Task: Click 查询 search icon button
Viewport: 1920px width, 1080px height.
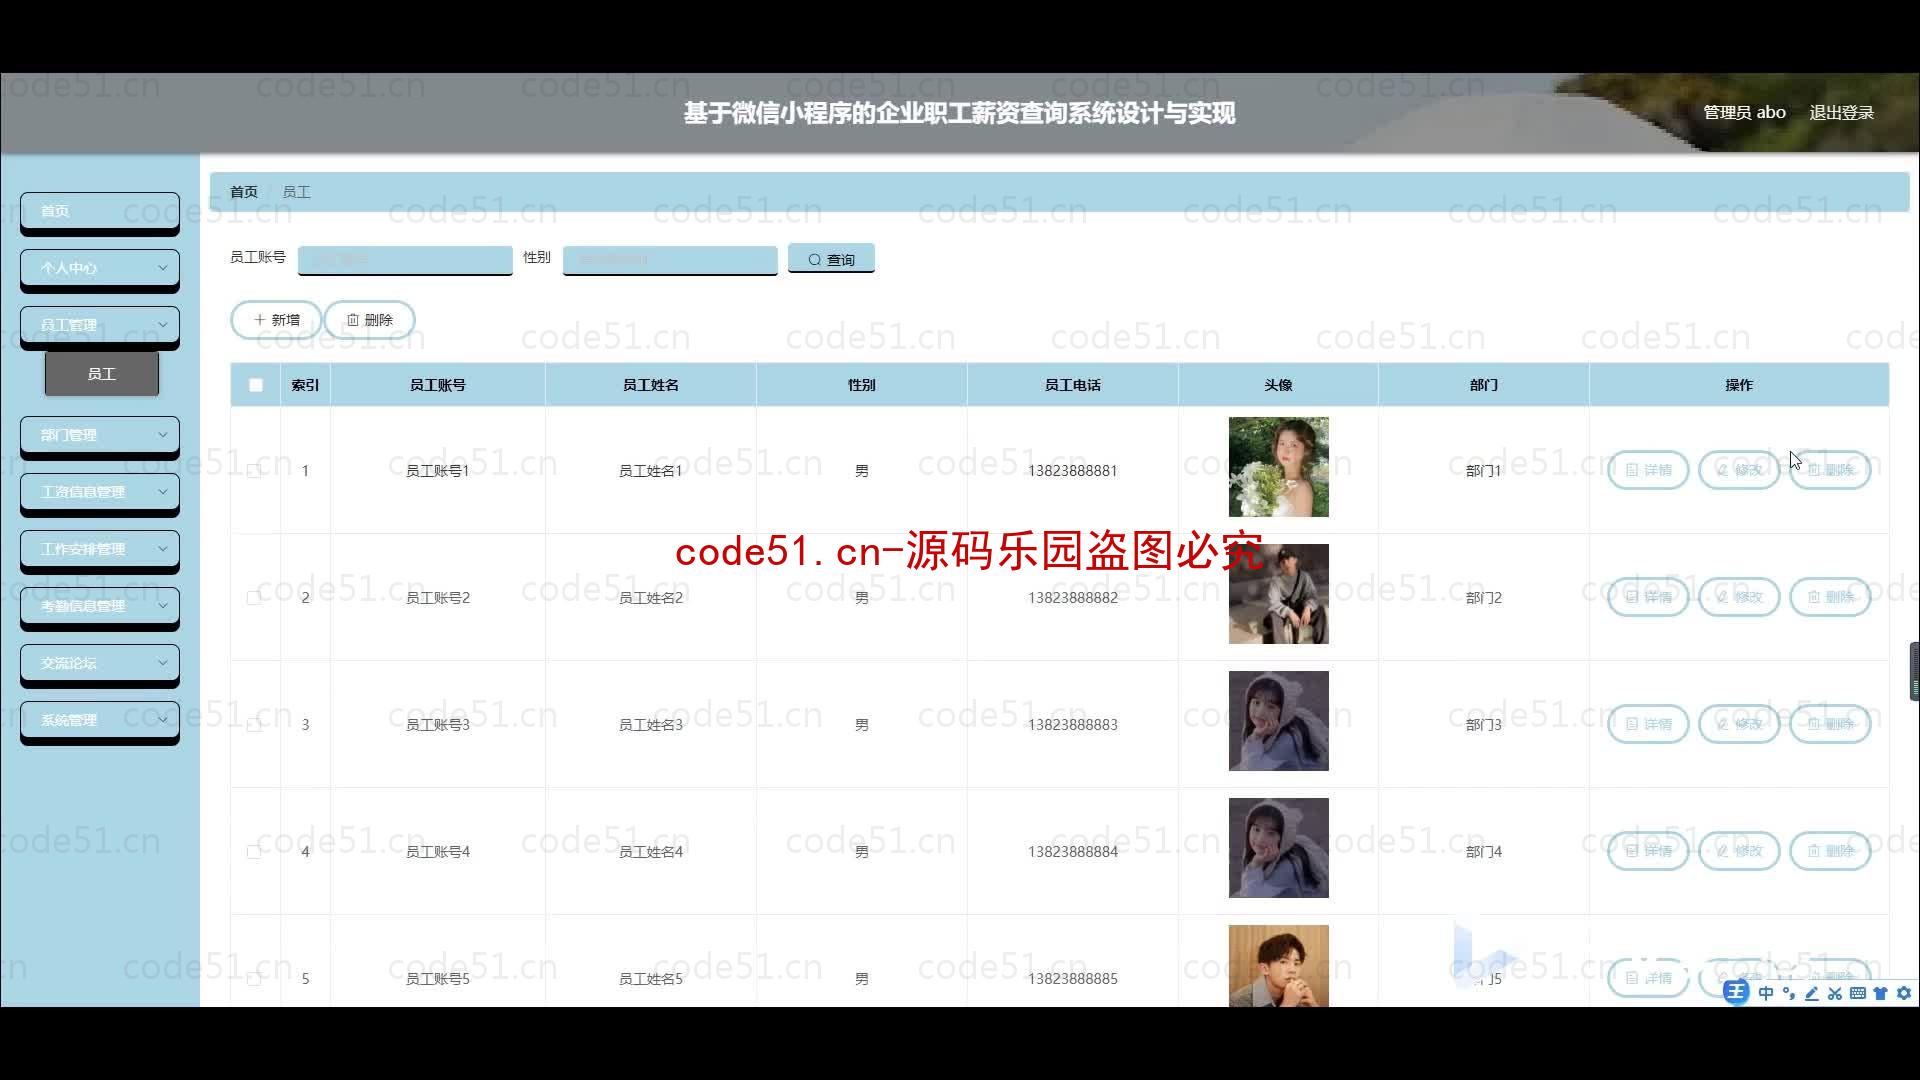Action: [831, 258]
